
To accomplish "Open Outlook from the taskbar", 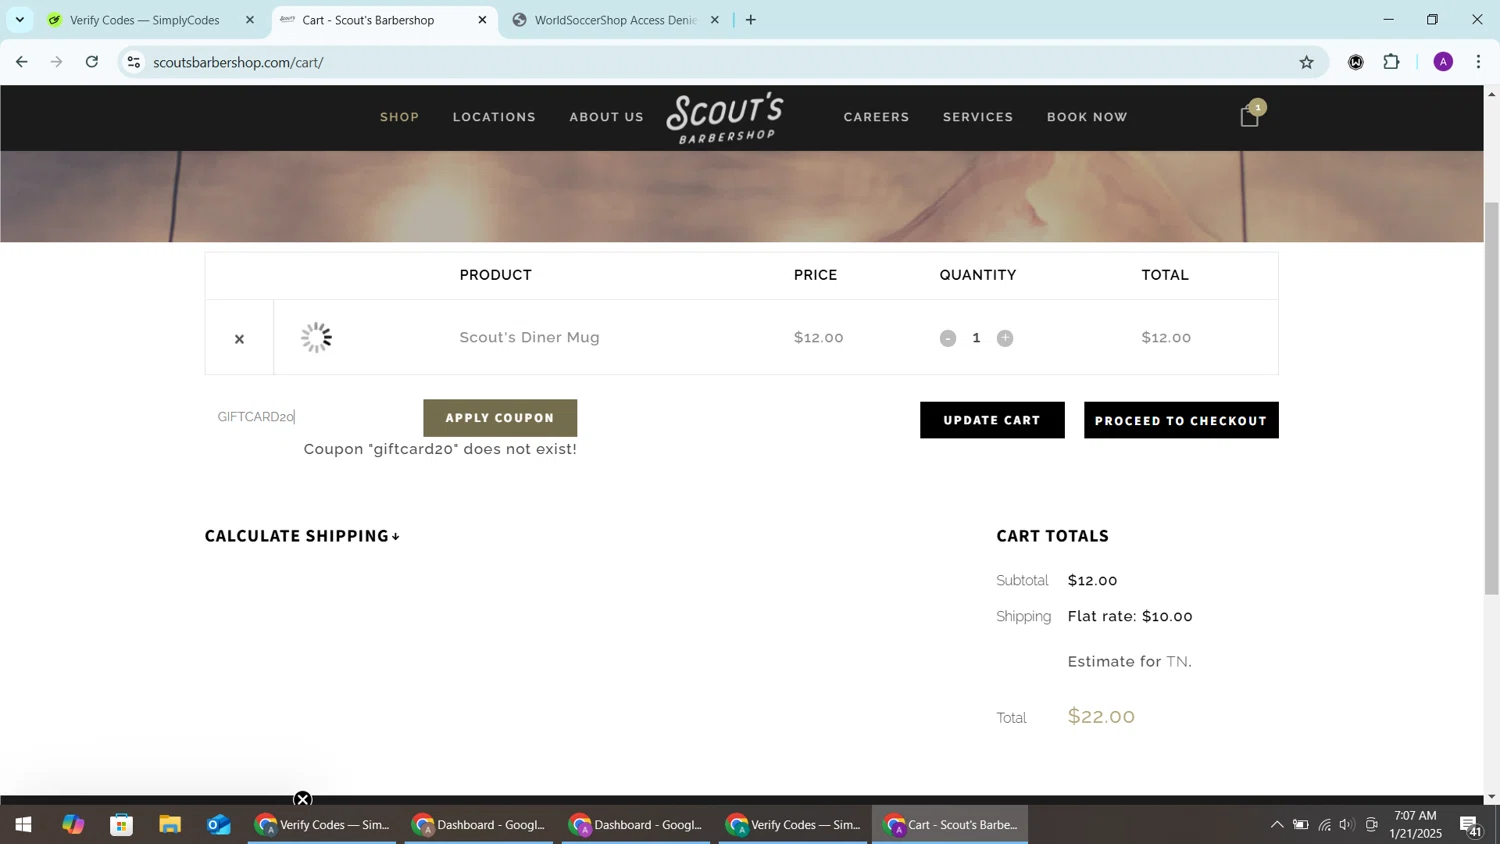I will [219, 825].
